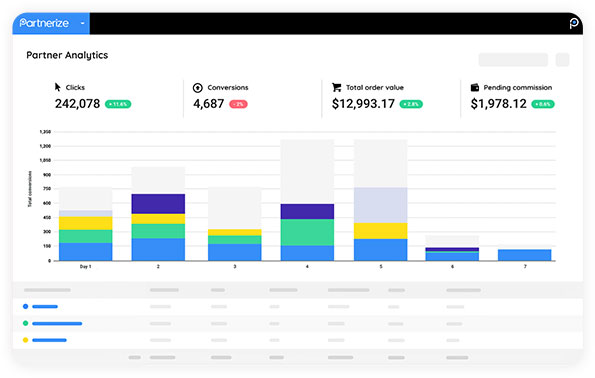Click the yellow segment of Day 5 bar

[x=381, y=231]
